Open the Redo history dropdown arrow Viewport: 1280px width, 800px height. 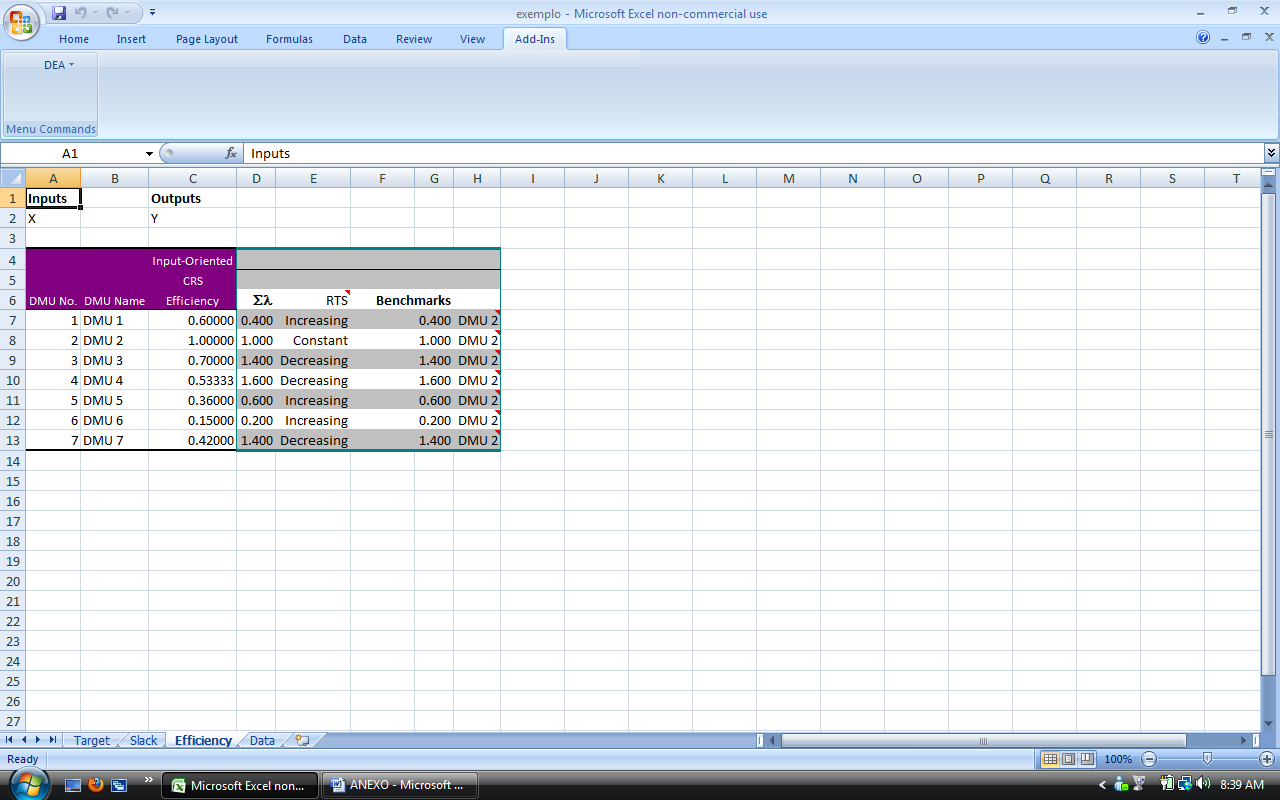(126, 13)
